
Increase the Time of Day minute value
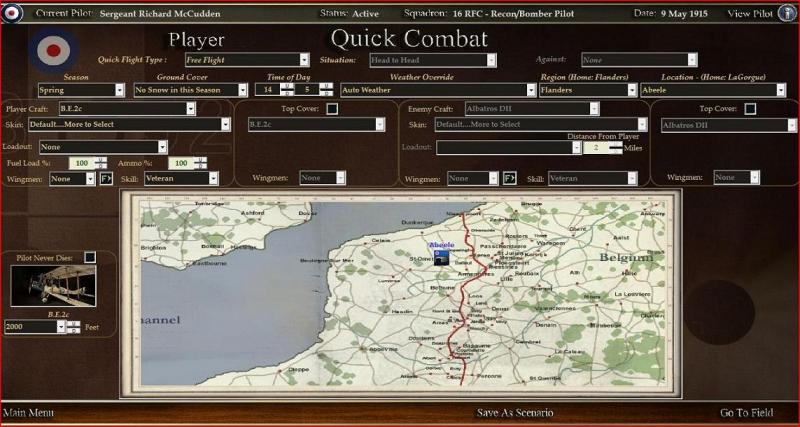(326, 86)
